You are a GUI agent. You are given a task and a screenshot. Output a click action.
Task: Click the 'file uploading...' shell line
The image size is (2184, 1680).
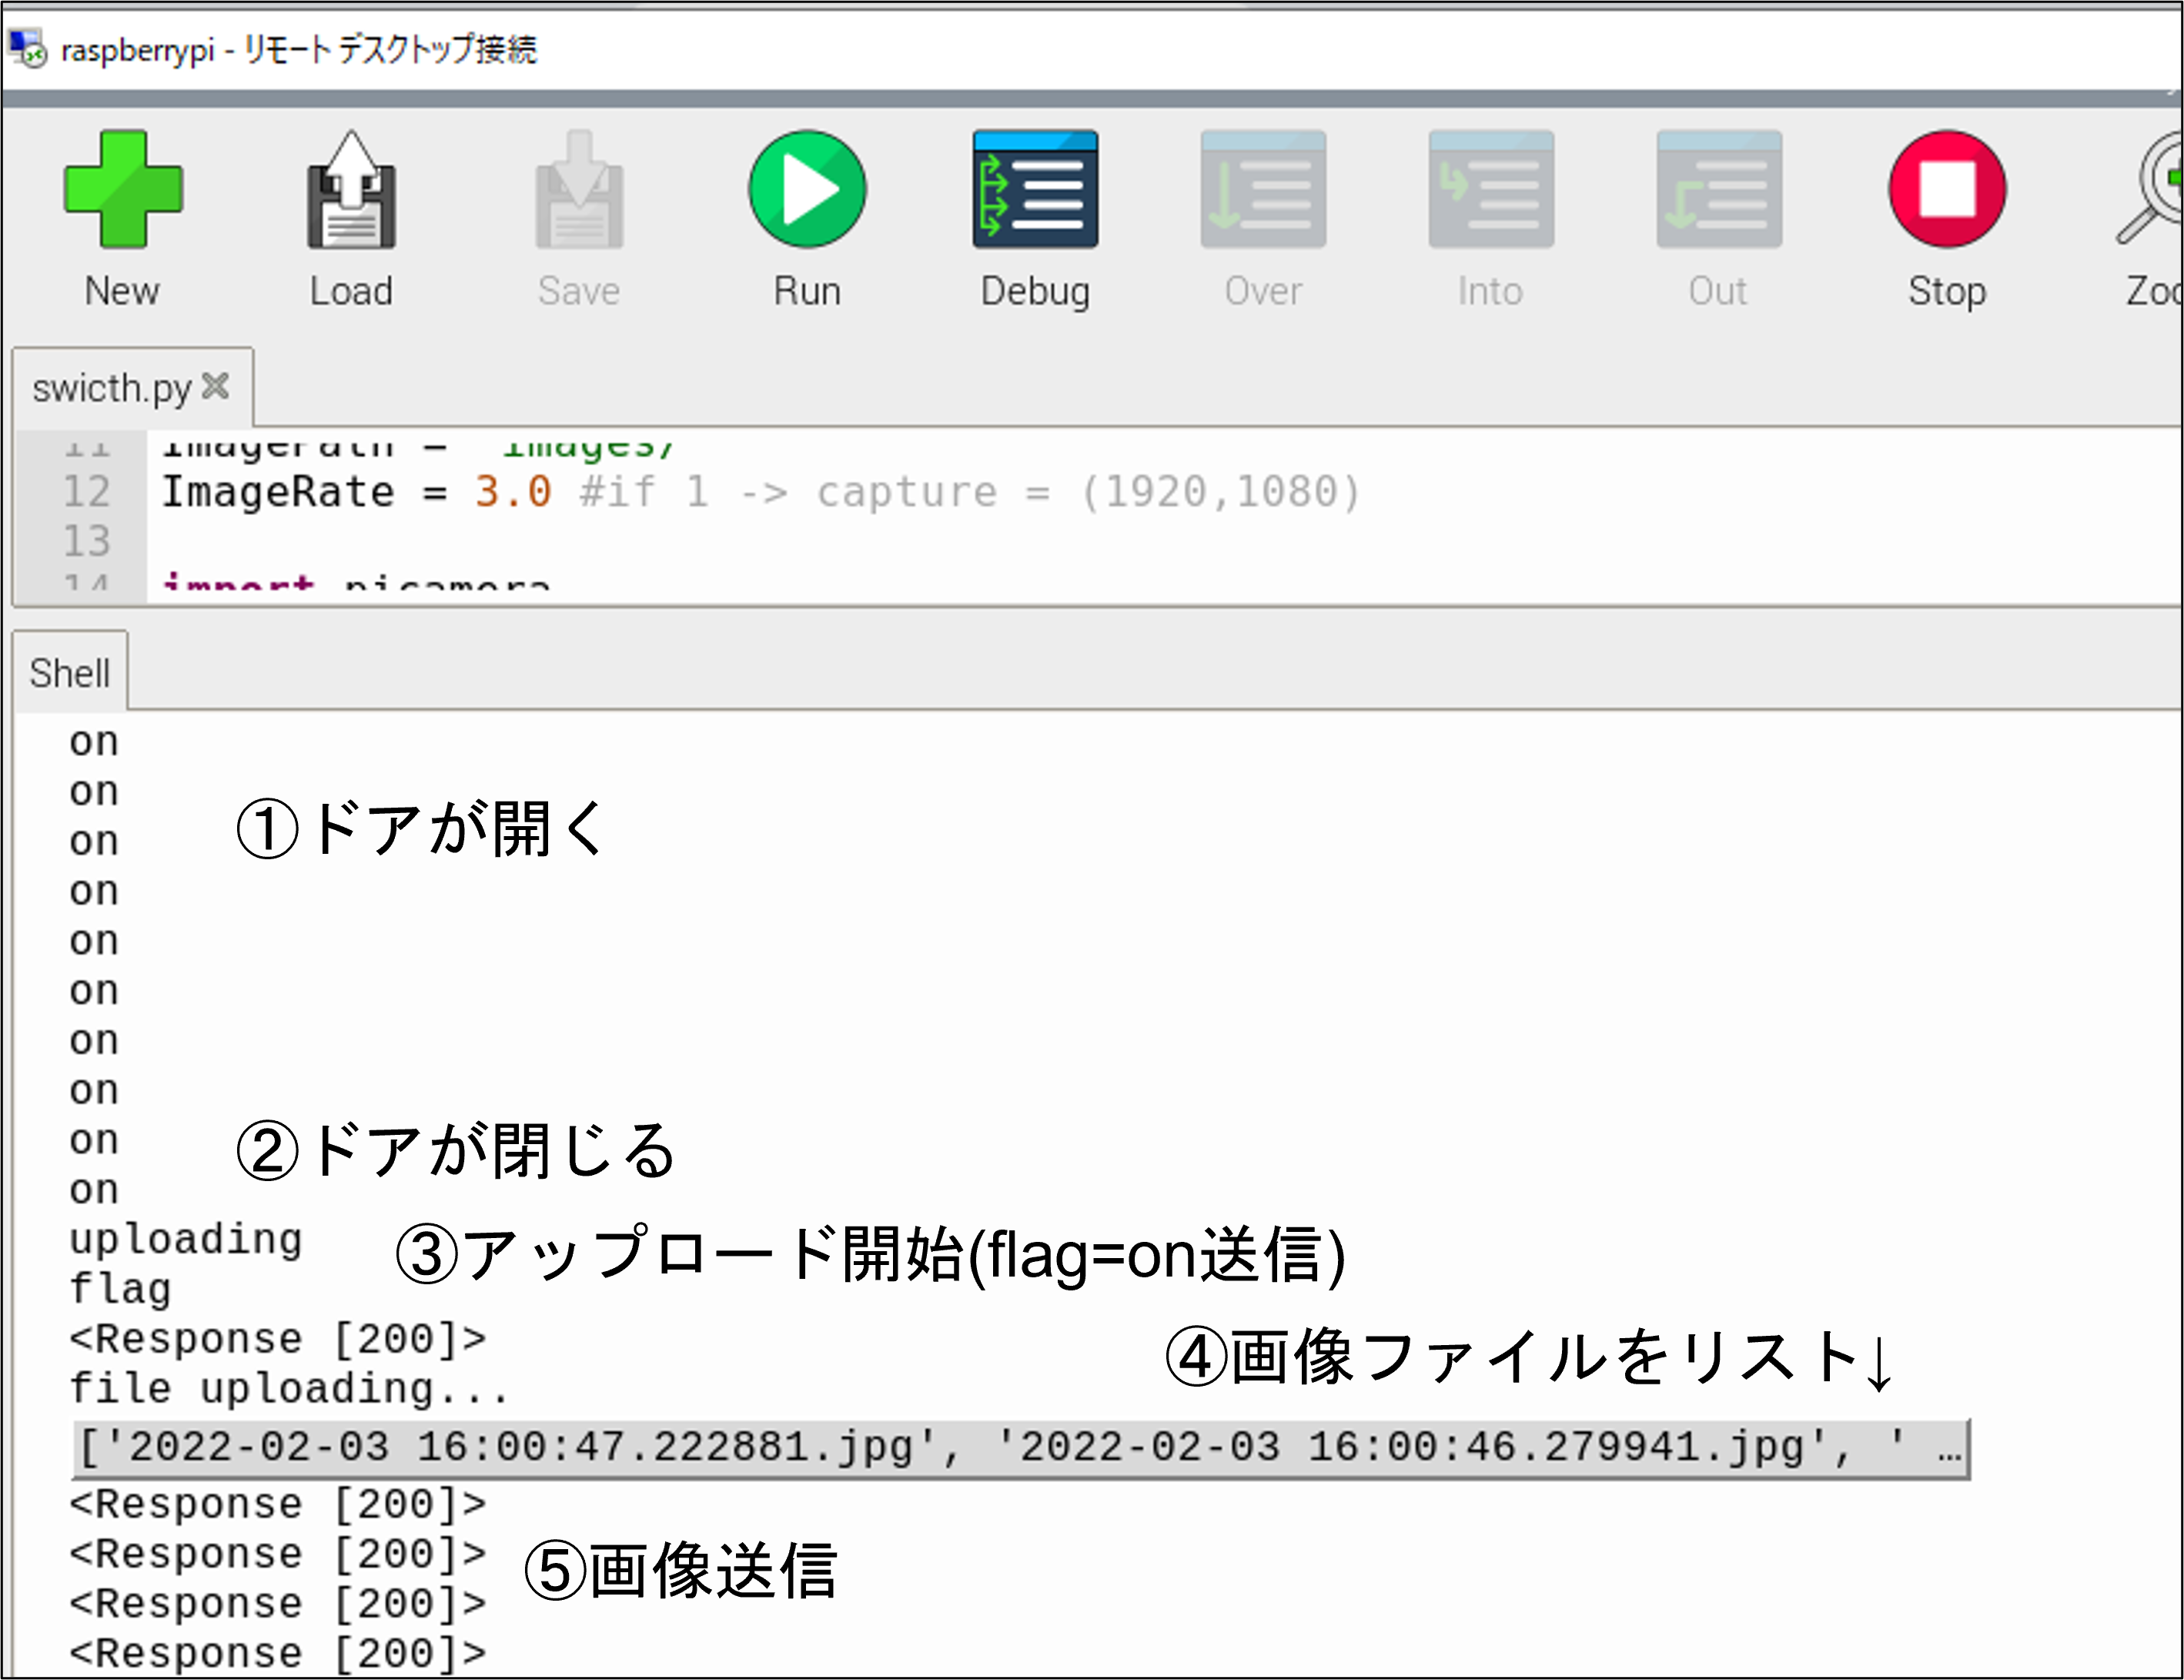click(x=288, y=1389)
